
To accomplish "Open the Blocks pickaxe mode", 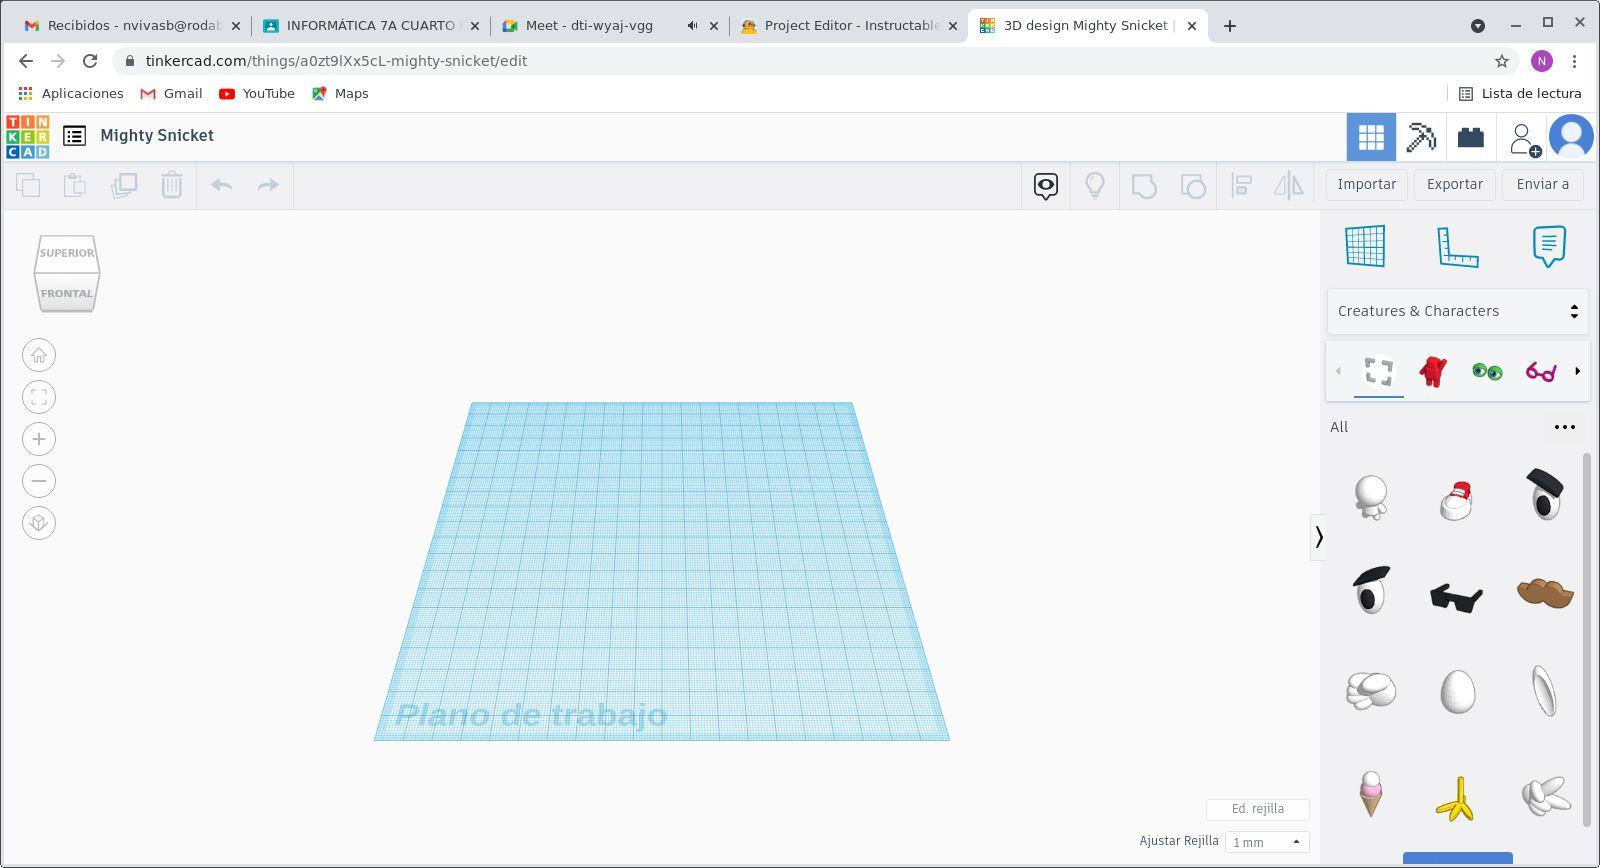I will pos(1421,137).
